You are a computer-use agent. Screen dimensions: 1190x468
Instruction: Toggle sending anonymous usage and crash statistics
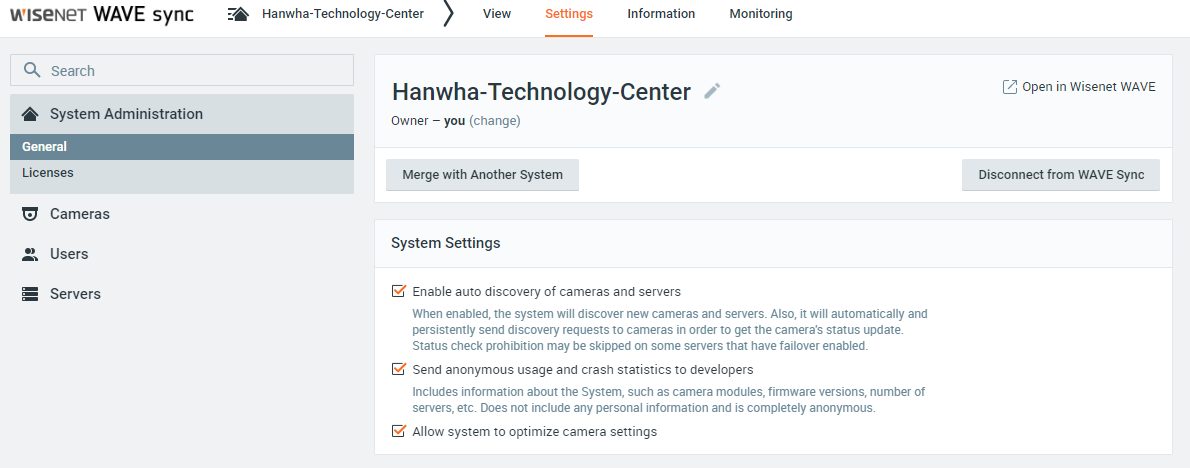point(398,369)
